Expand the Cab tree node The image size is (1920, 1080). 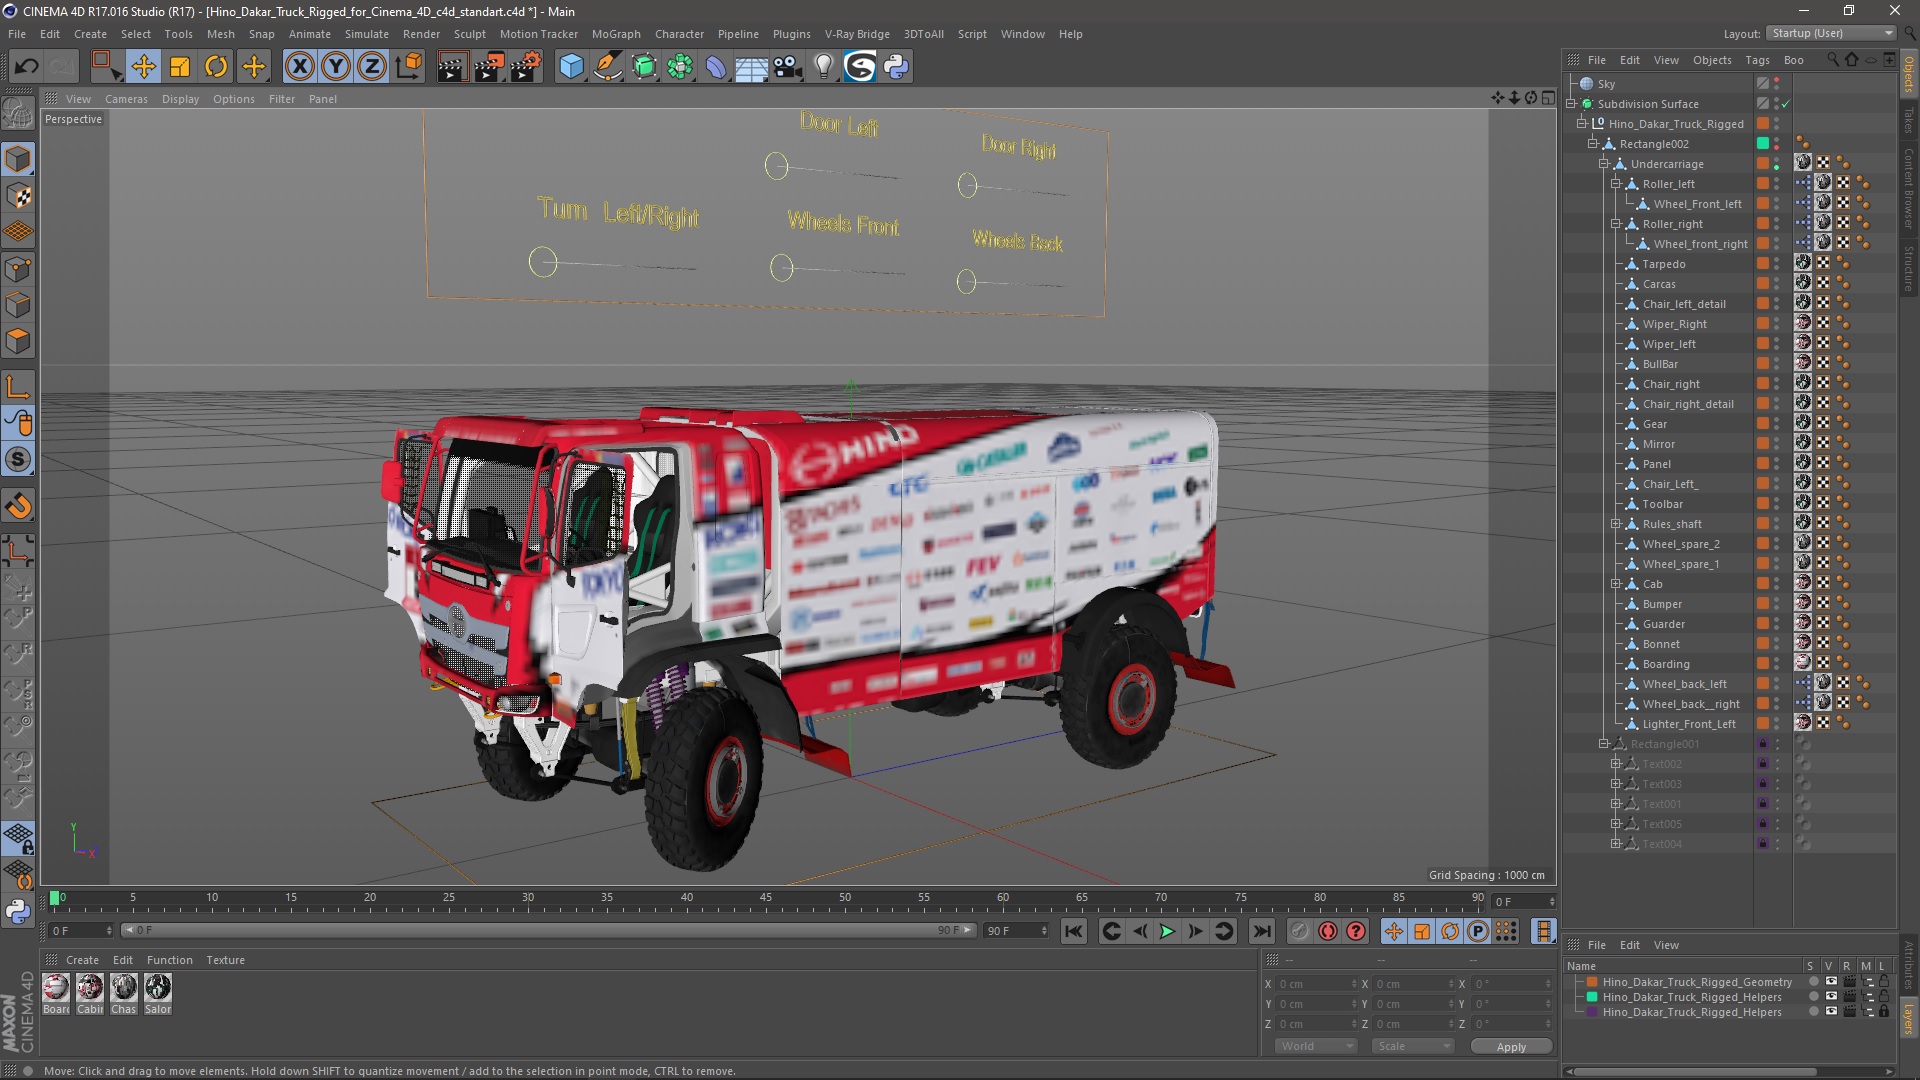(x=1615, y=584)
